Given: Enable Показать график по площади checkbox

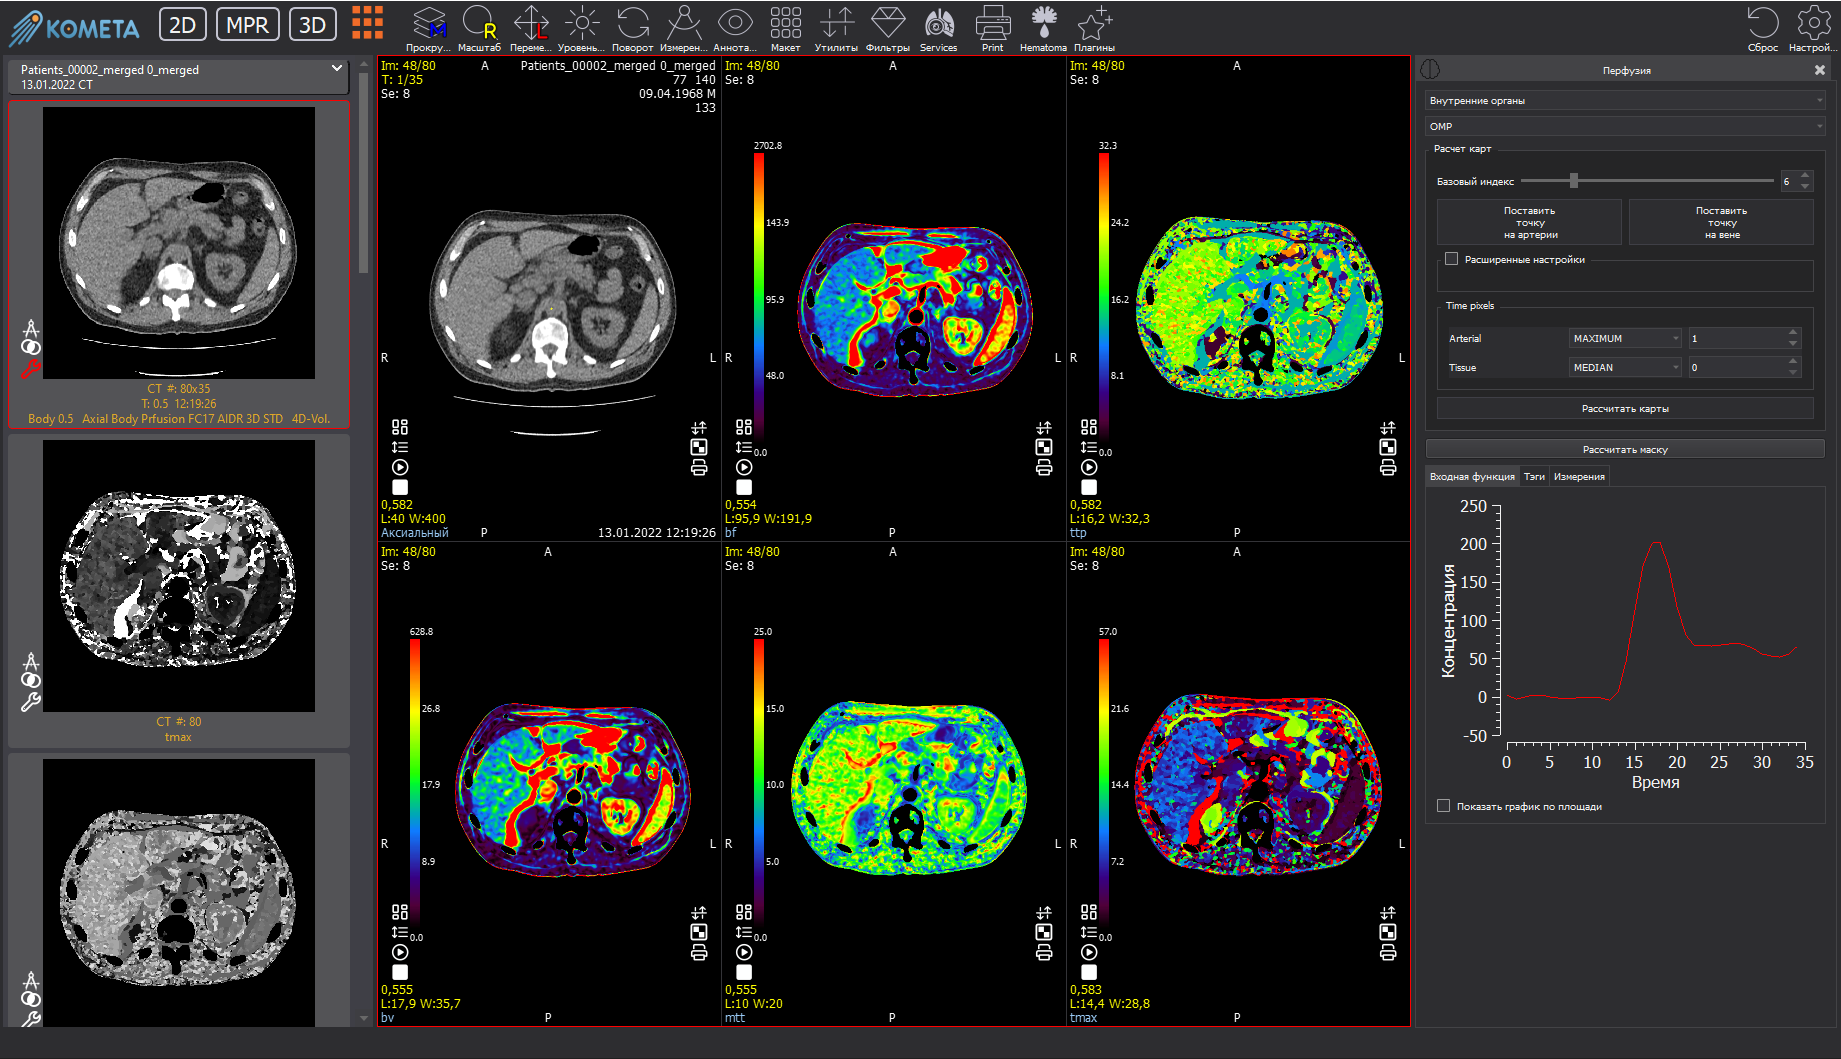Looking at the screenshot, I should (1443, 806).
